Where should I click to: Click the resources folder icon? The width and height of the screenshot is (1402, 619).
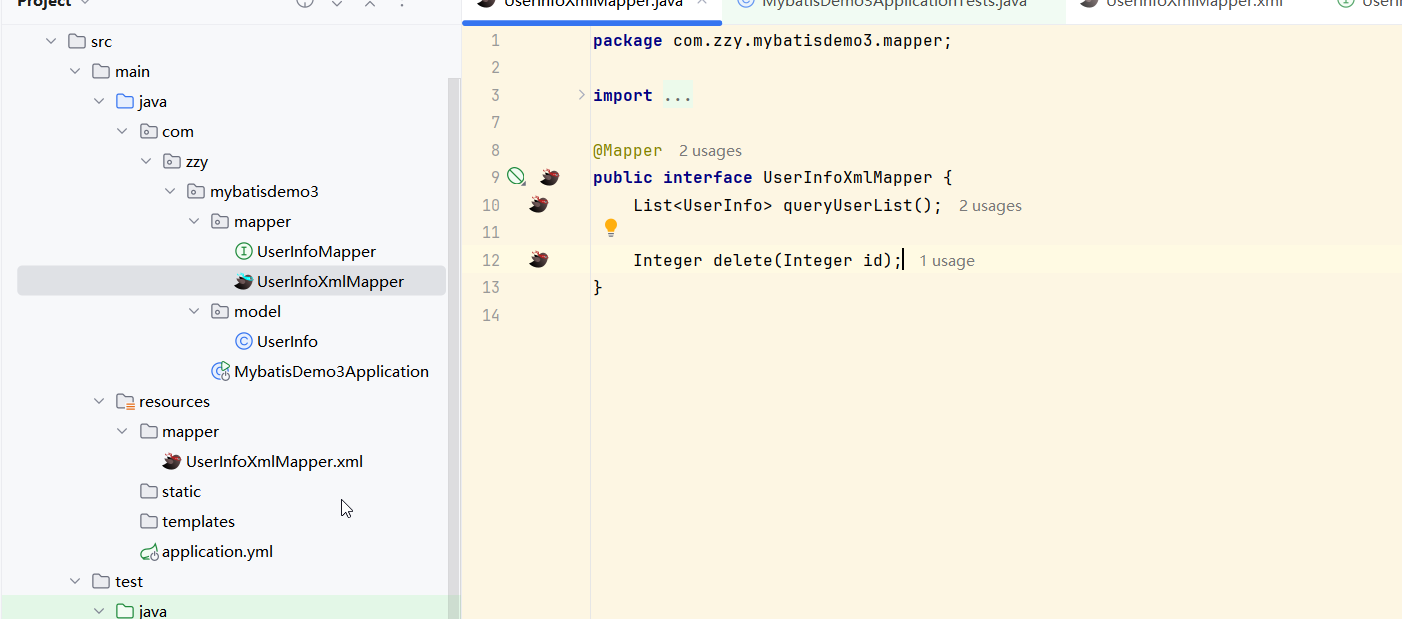click(x=125, y=401)
